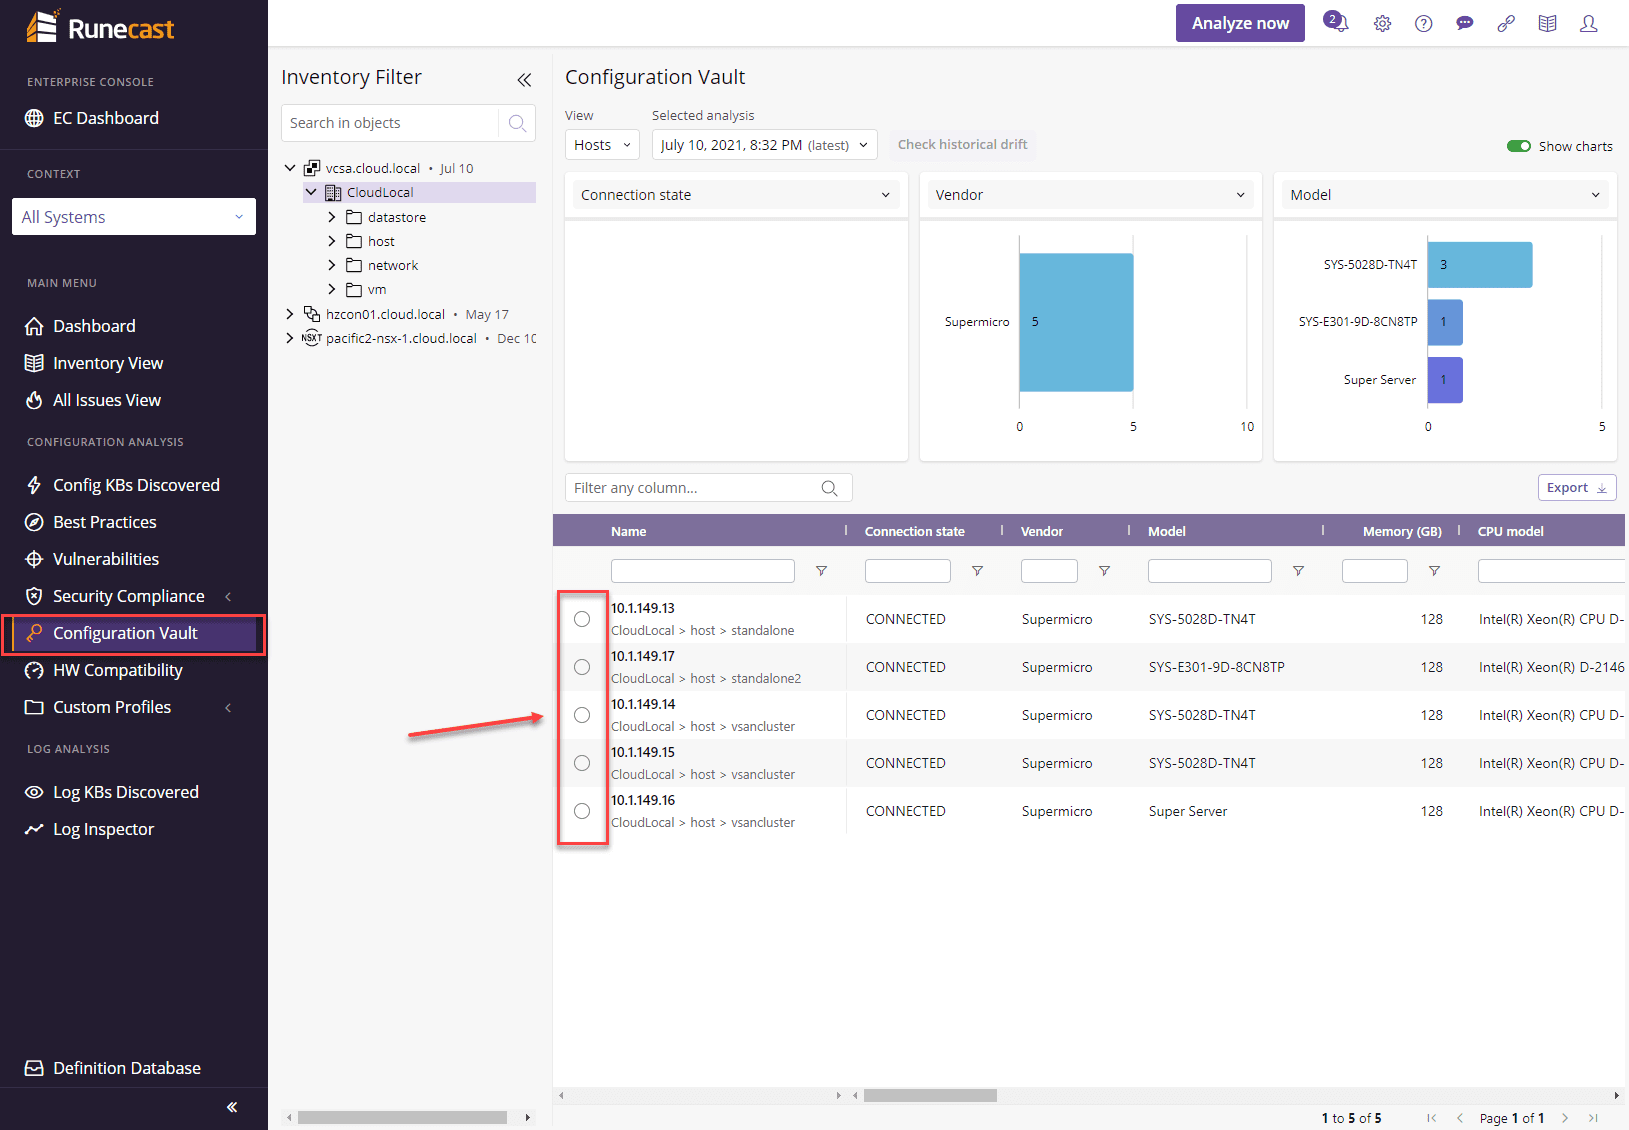Select radio button for host 10.1.149.16
Image resolution: width=1629 pixels, height=1130 pixels.
point(582,811)
